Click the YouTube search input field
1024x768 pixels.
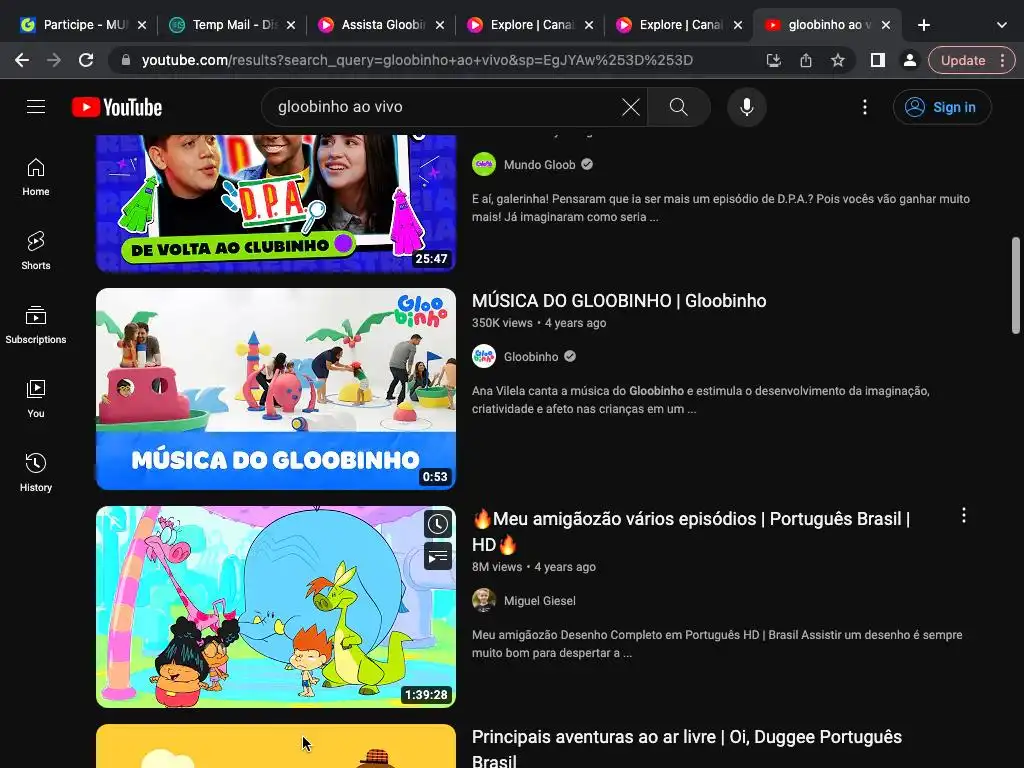[444, 107]
